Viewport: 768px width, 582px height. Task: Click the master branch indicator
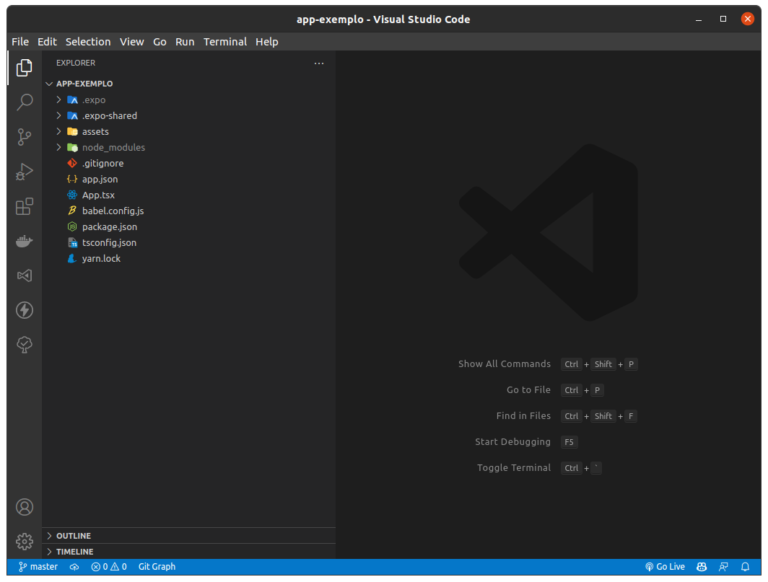click(x=38, y=567)
